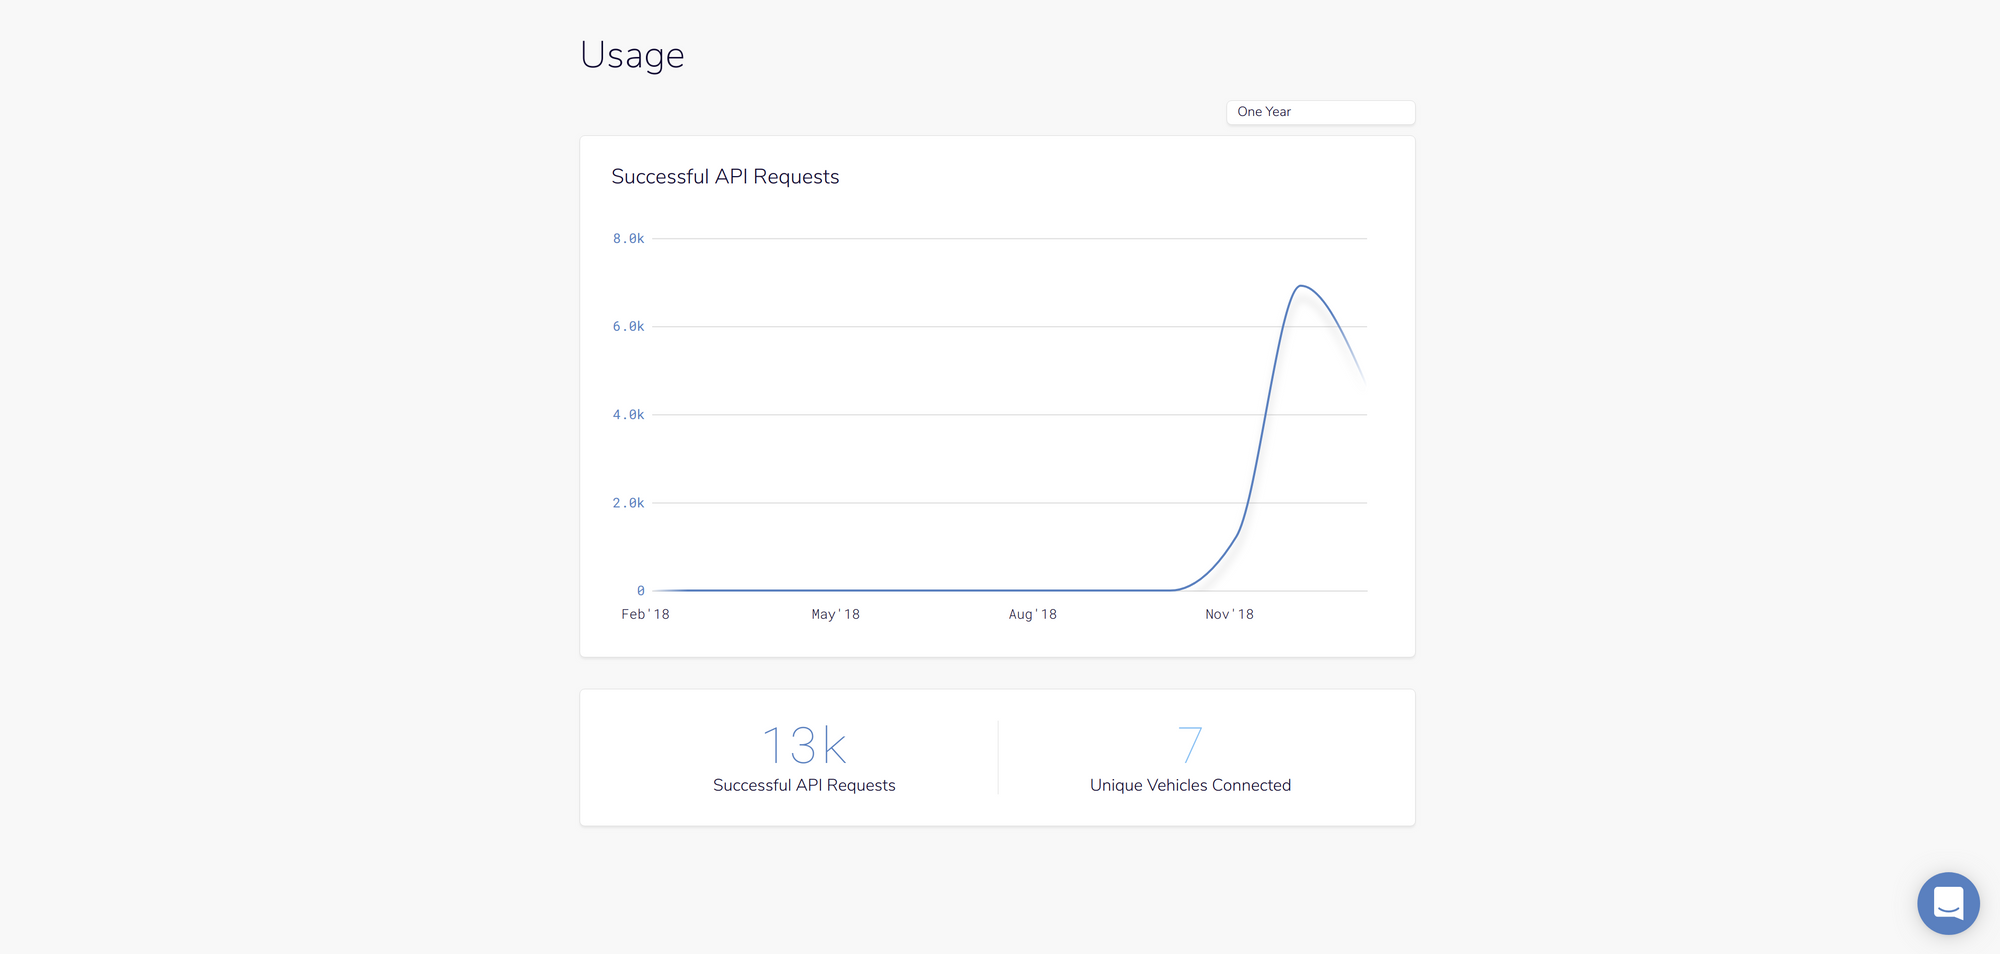
Task: Click the 0 value on the y-axis
Action: coord(640,590)
